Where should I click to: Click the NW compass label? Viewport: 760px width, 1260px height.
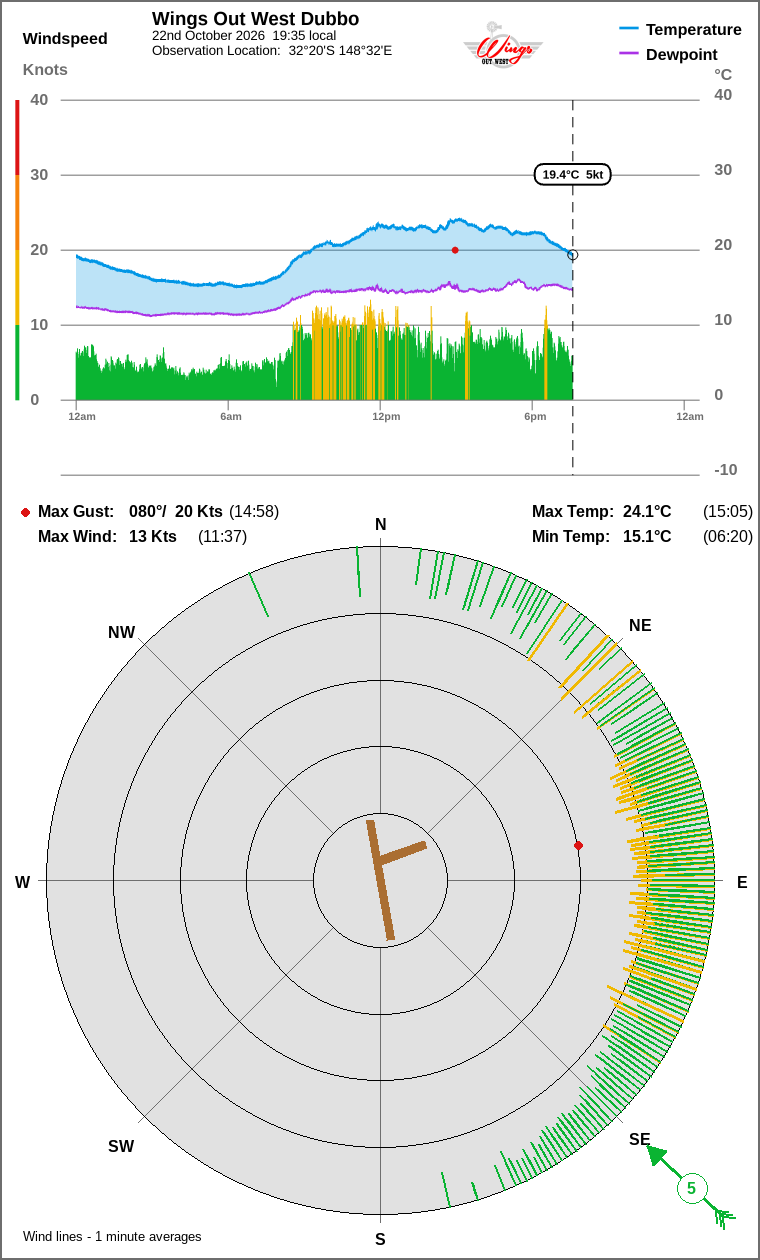121,633
